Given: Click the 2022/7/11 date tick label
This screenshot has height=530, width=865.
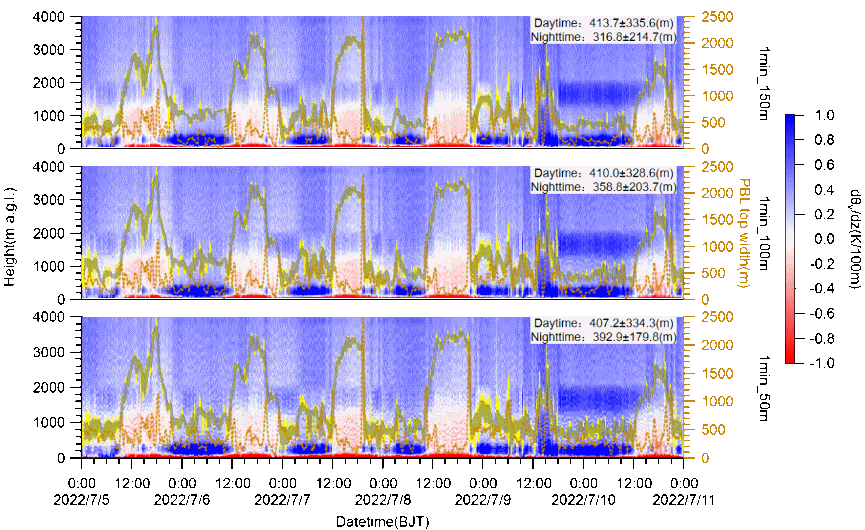Looking at the screenshot, I should [683, 497].
